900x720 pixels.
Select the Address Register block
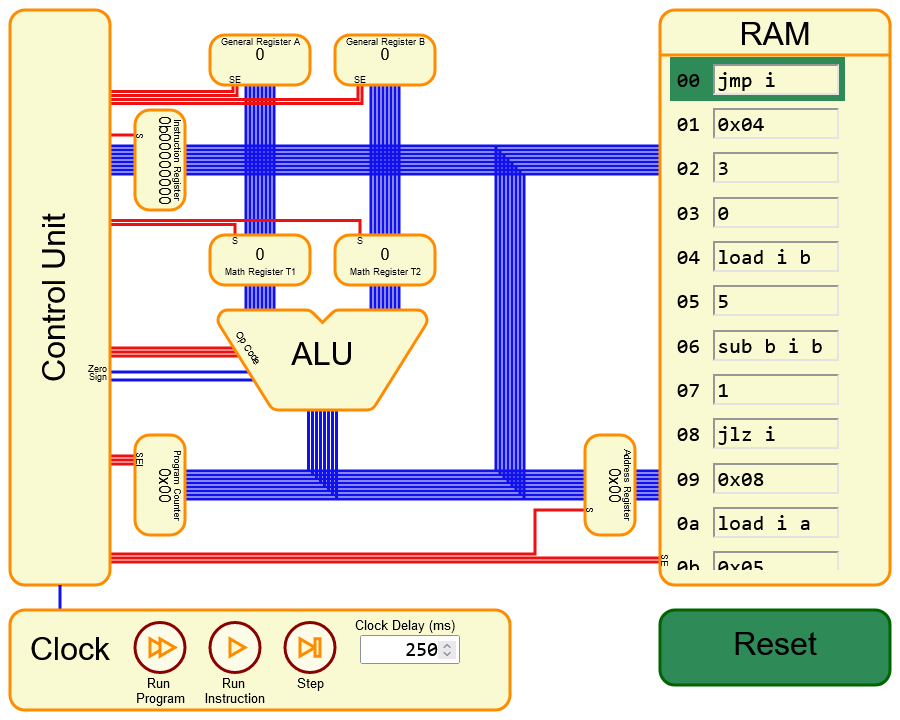[x=610, y=485]
